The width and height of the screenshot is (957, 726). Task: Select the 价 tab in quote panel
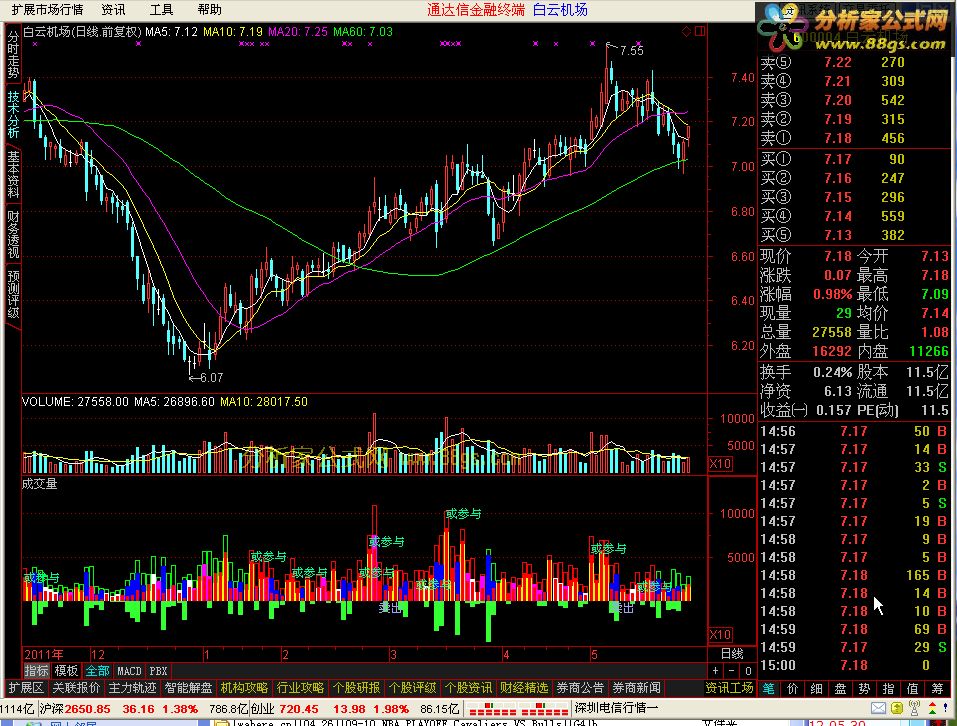click(792, 688)
